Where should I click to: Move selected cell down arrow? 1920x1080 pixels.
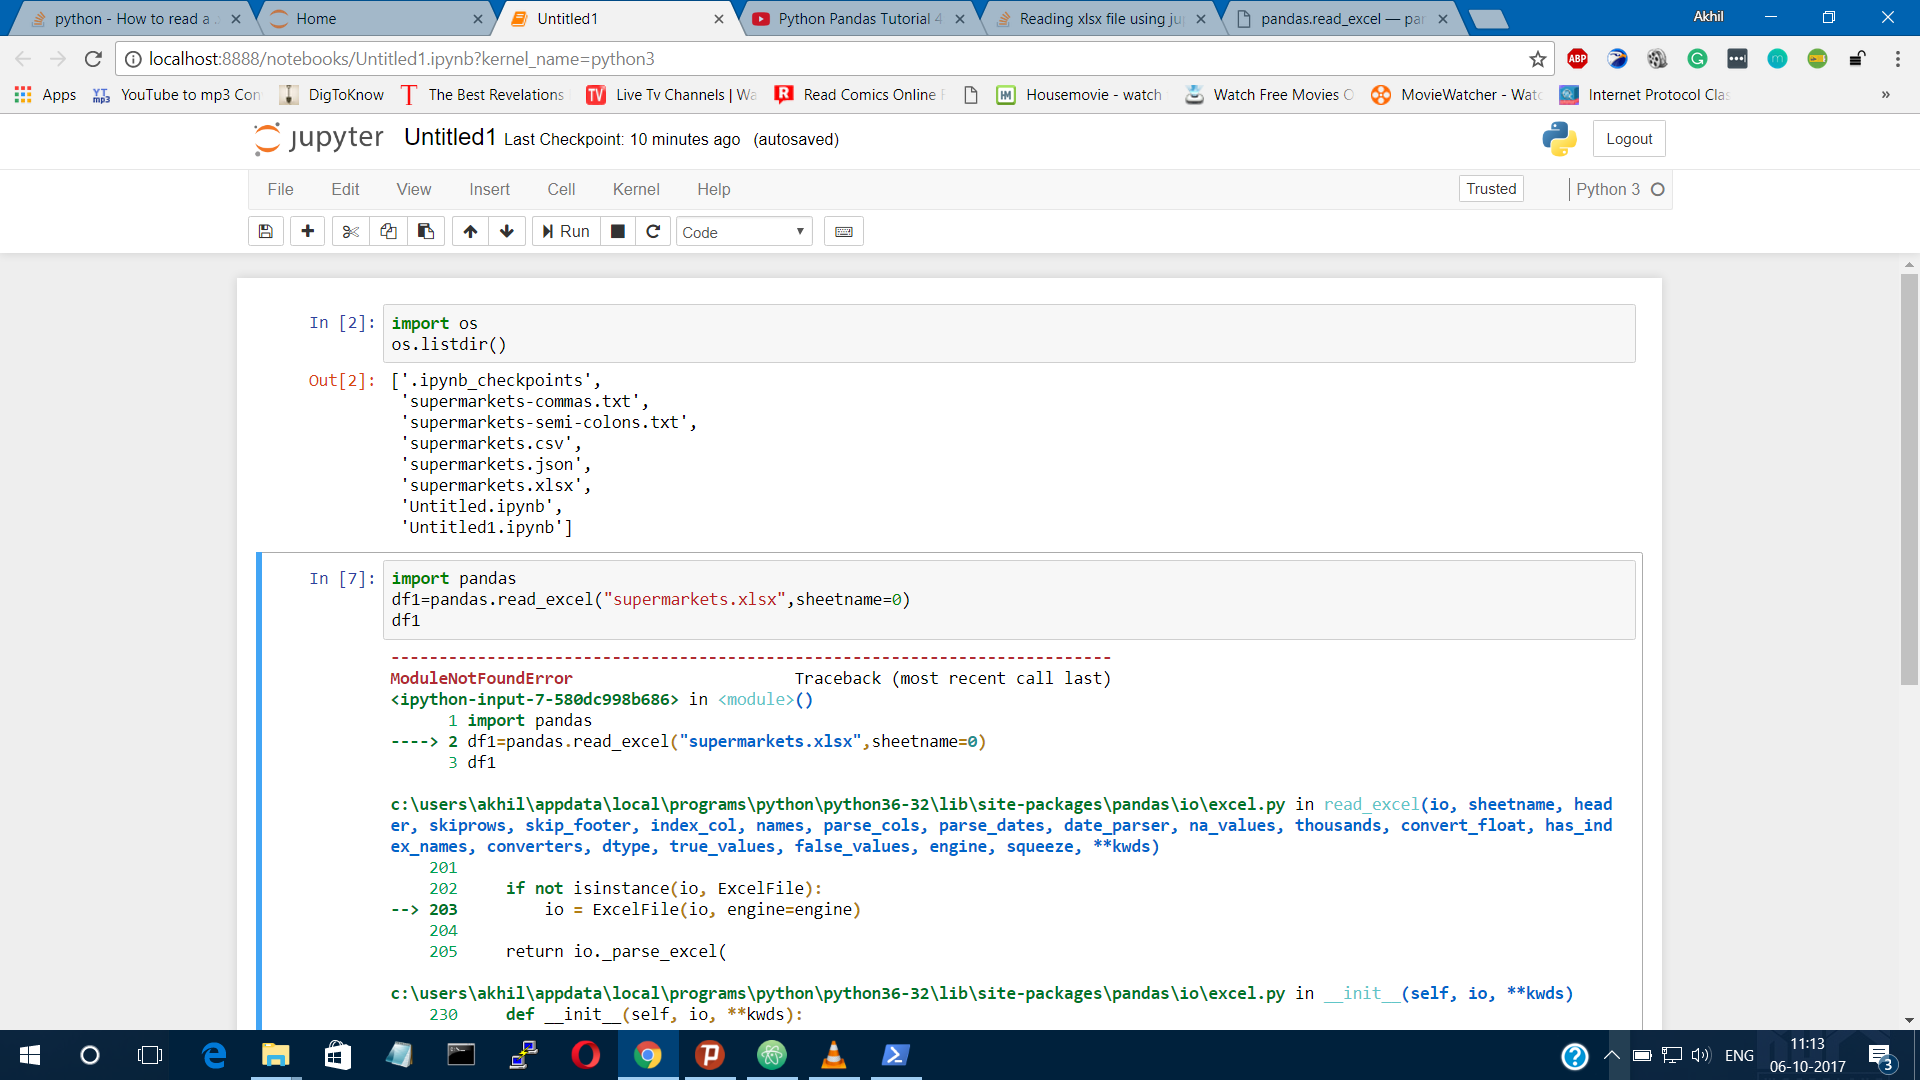pyautogui.click(x=507, y=232)
